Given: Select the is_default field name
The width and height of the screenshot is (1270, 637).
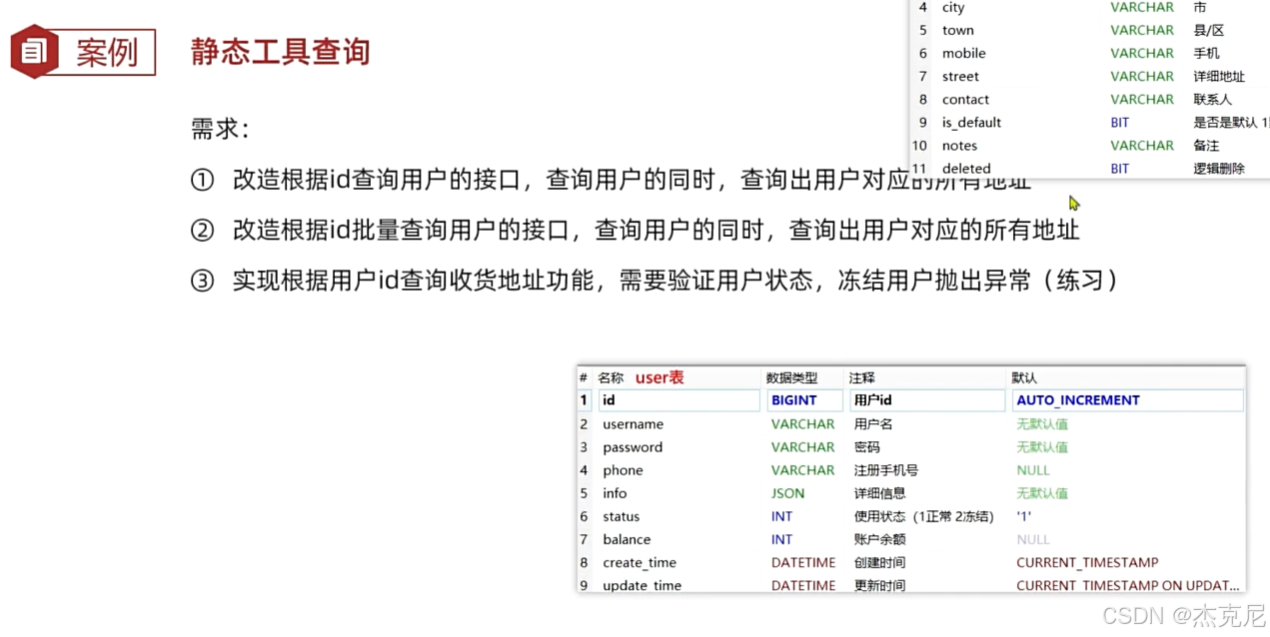Looking at the screenshot, I should [x=972, y=122].
